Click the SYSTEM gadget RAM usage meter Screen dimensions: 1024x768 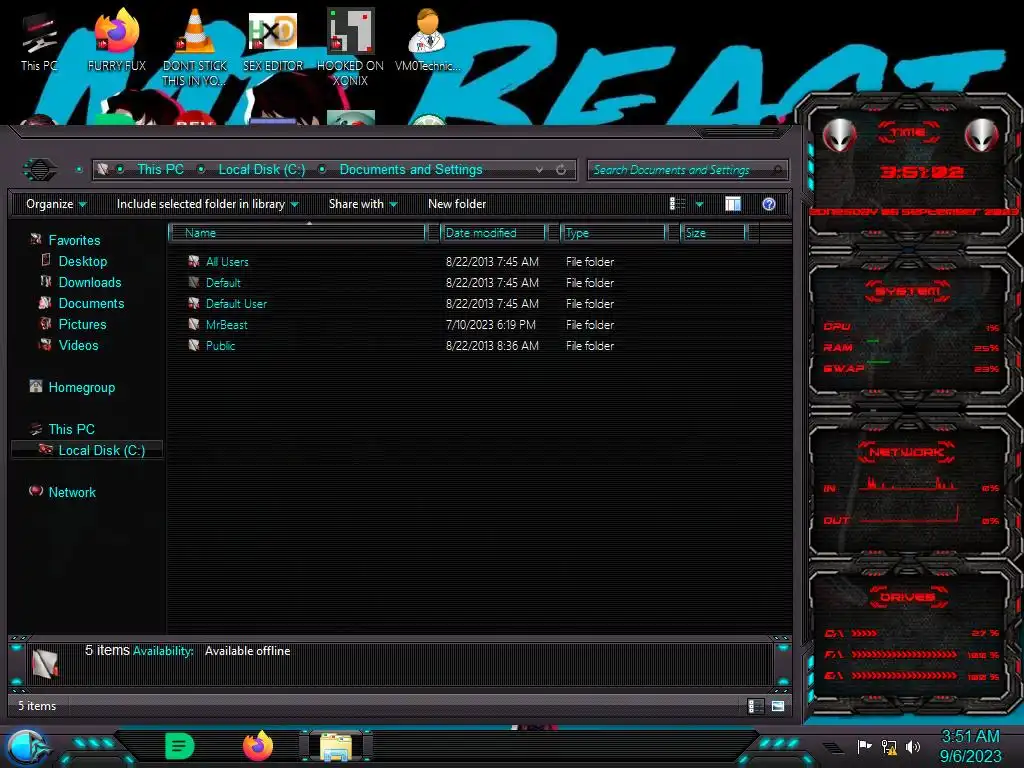[x=912, y=347]
